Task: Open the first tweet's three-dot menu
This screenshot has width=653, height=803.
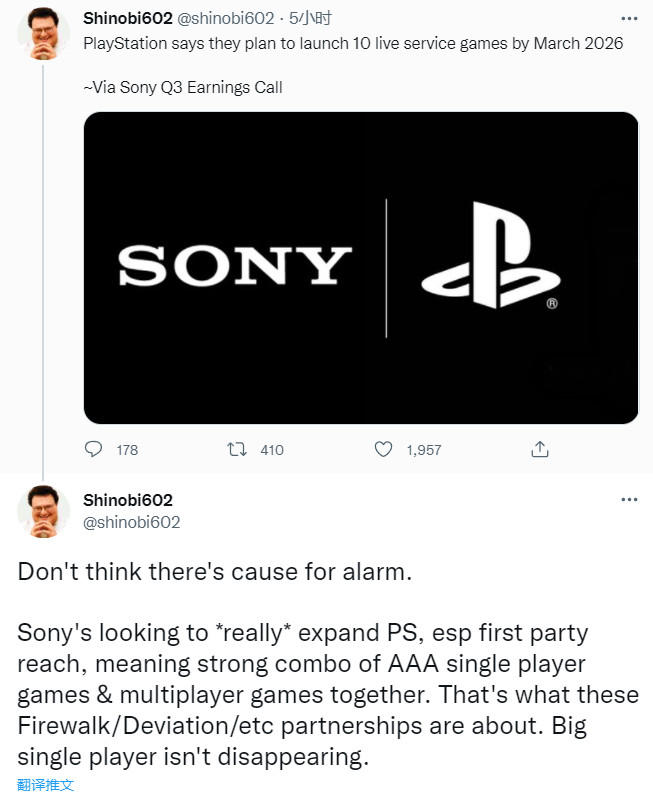Action: pyautogui.click(x=629, y=18)
